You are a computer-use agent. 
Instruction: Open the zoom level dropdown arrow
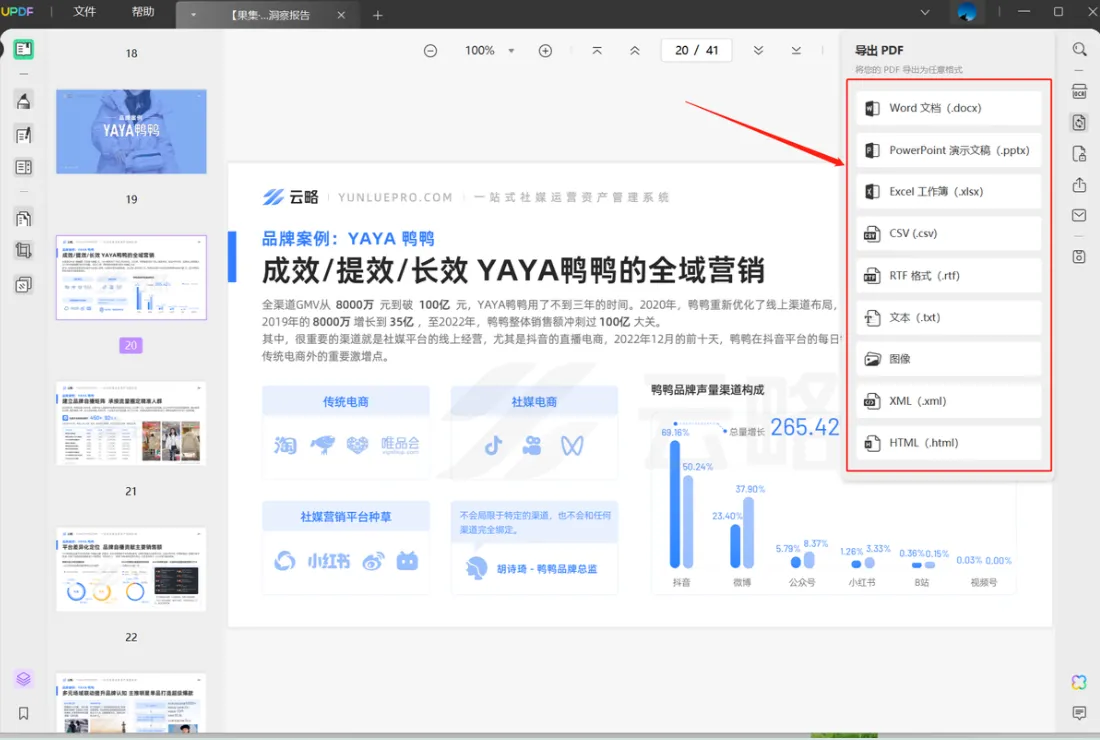[511, 51]
